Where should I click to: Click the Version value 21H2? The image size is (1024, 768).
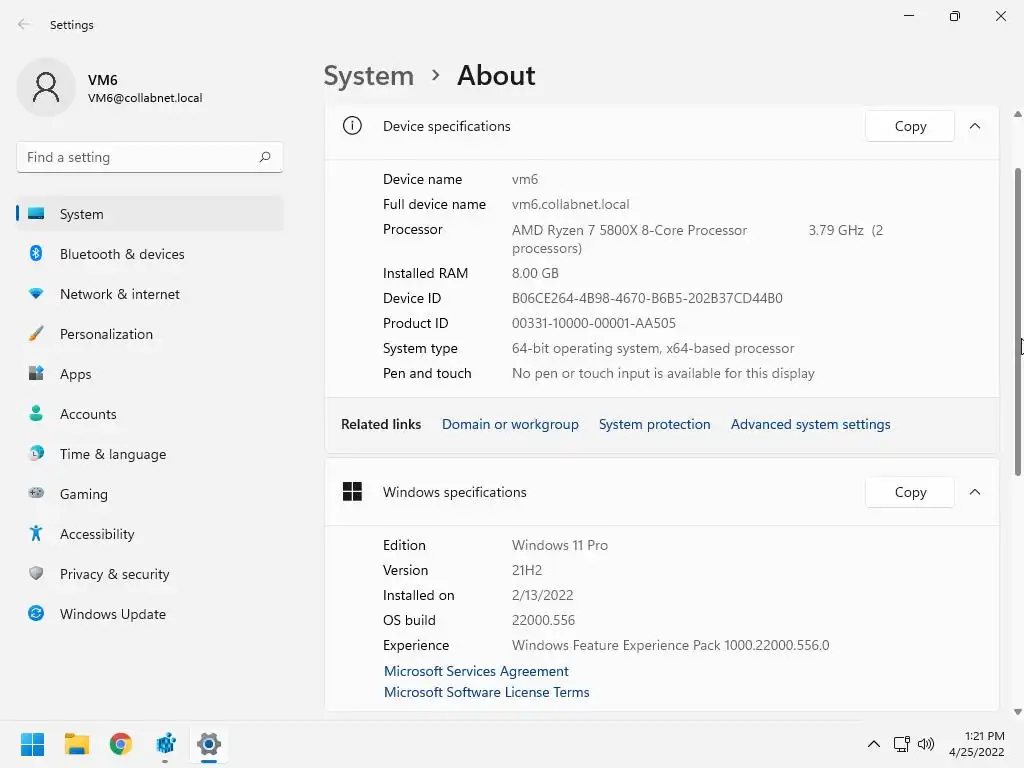(526, 569)
